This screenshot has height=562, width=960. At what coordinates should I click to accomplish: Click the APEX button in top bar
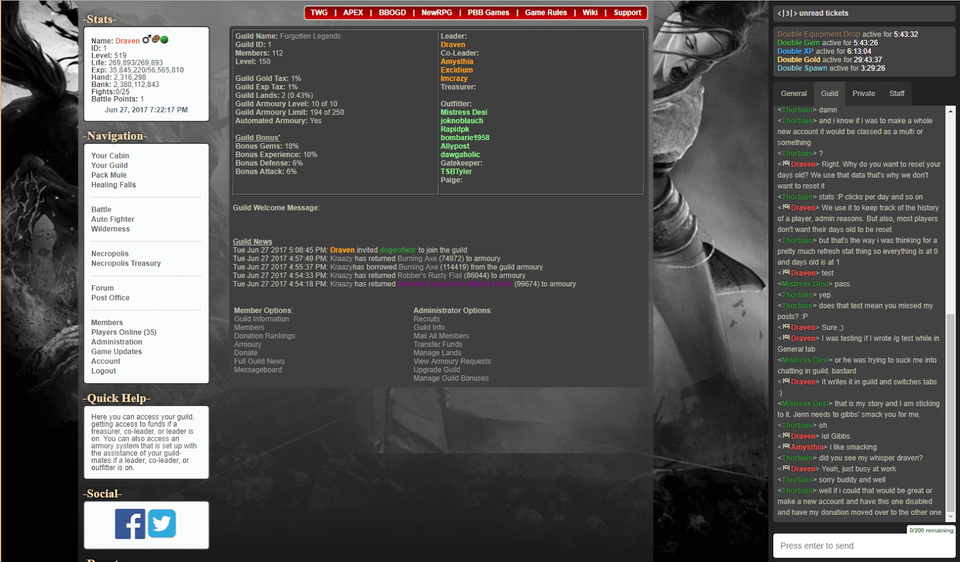(x=353, y=13)
